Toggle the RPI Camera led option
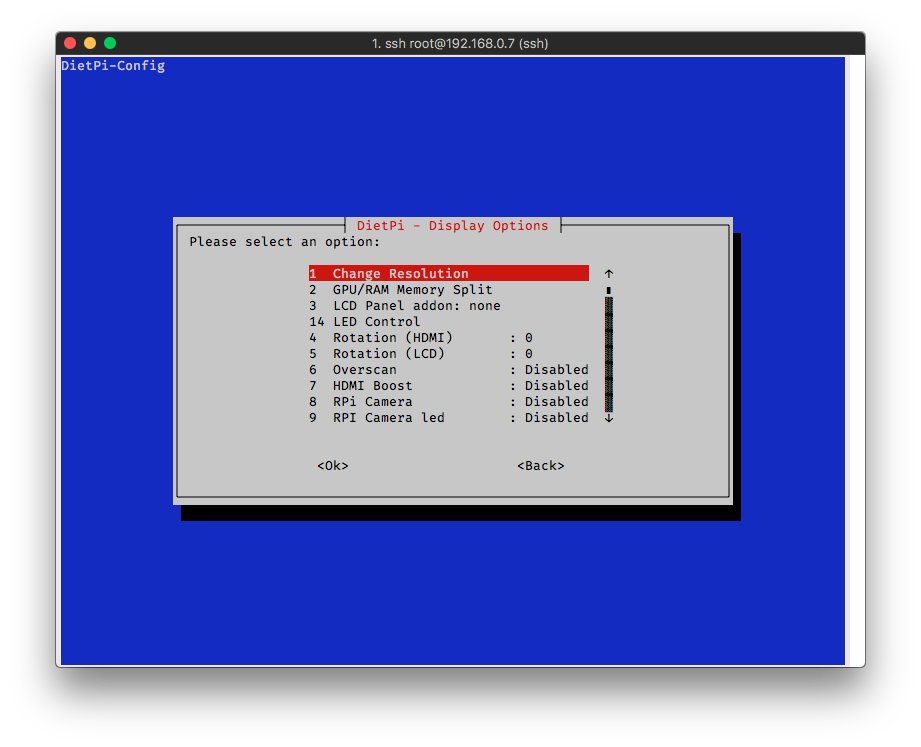Image resolution: width=921 pixels, height=747 pixels. click(x=449, y=418)
